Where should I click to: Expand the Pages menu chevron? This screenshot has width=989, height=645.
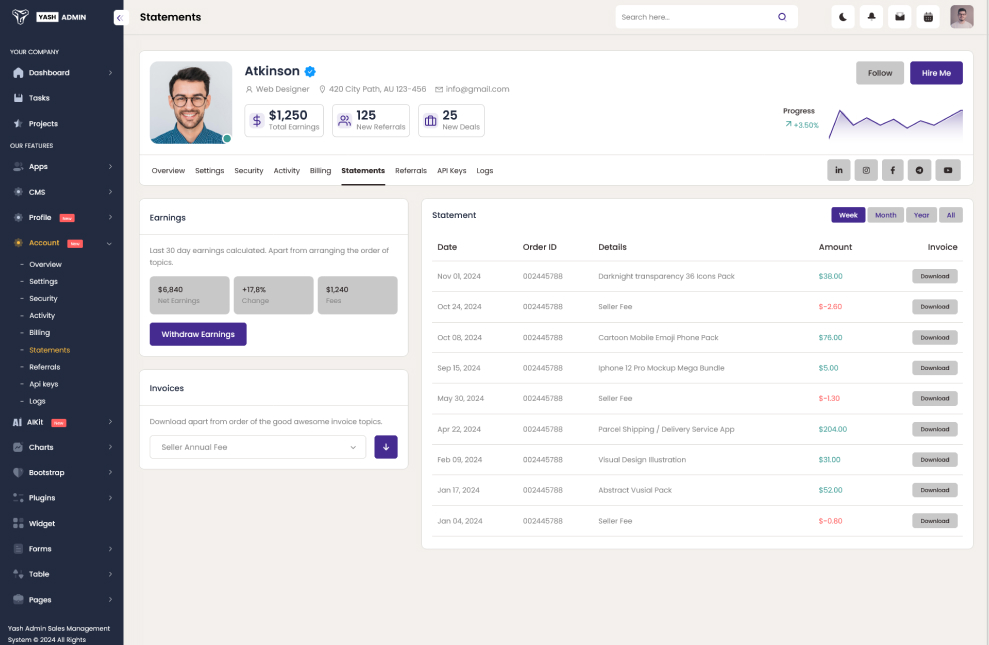(x=110, y=599)
